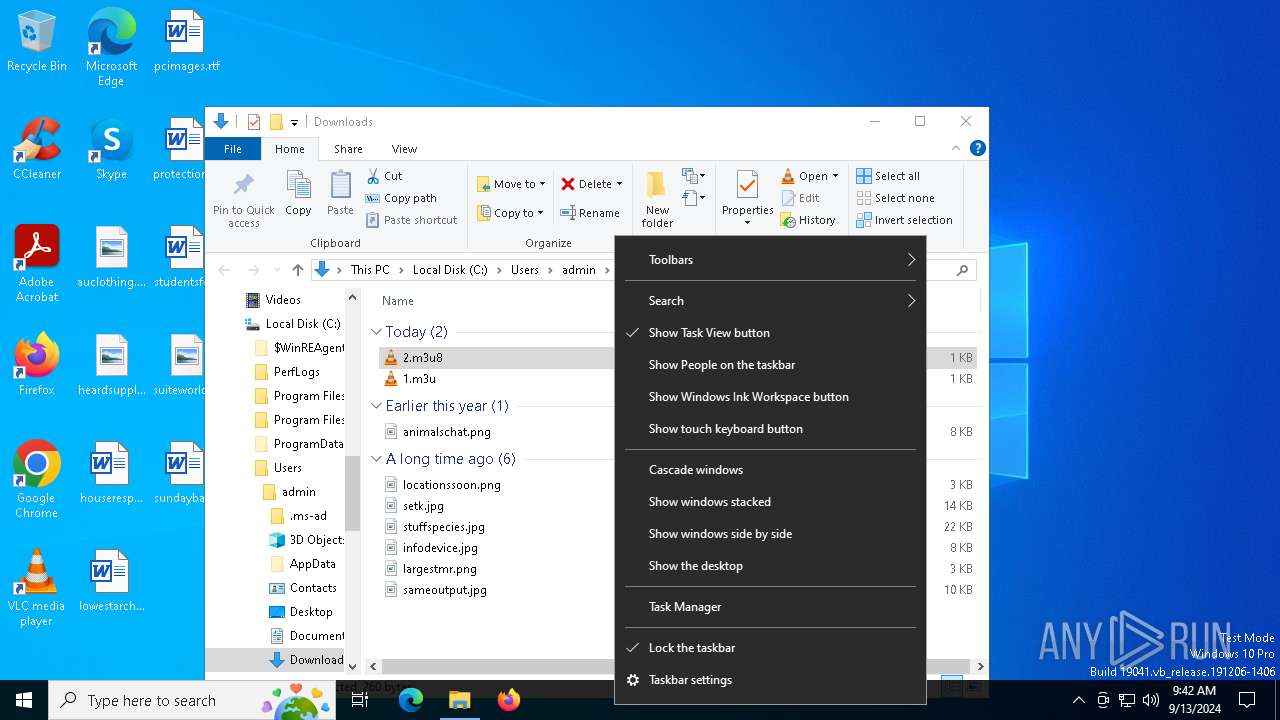The image size is (1280, 720).
Task: Create a New folder
Action: coord(657,199)
